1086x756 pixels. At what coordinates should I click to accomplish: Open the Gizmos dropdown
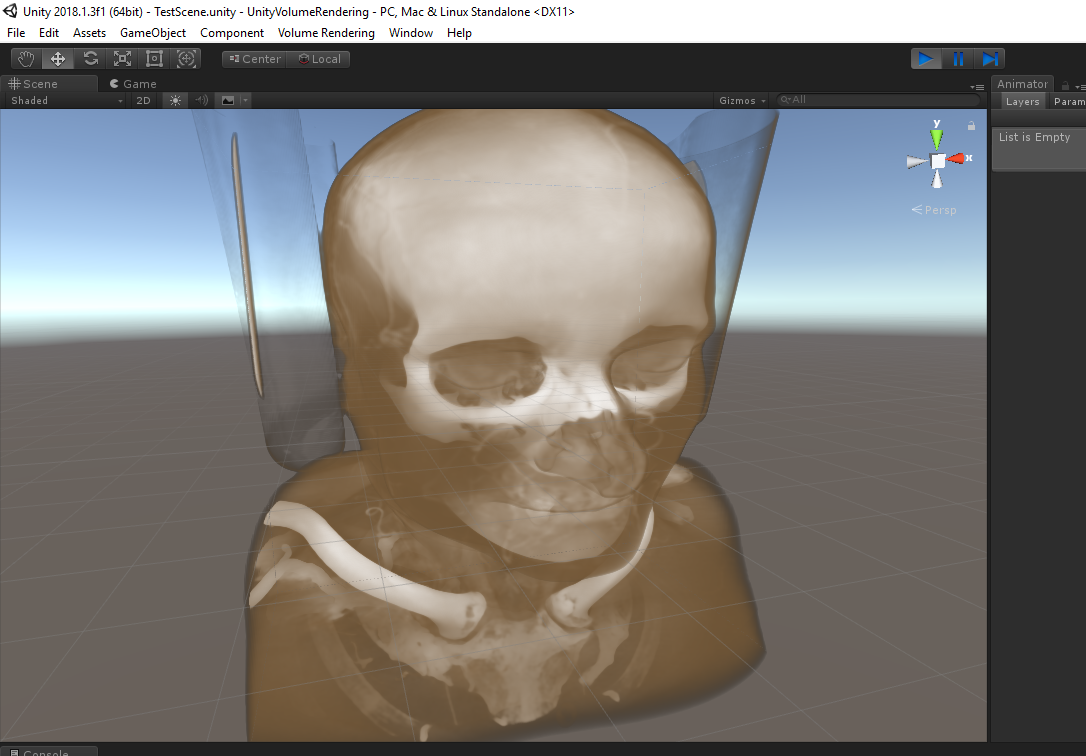pyautogui.click(x=743, y=100)
